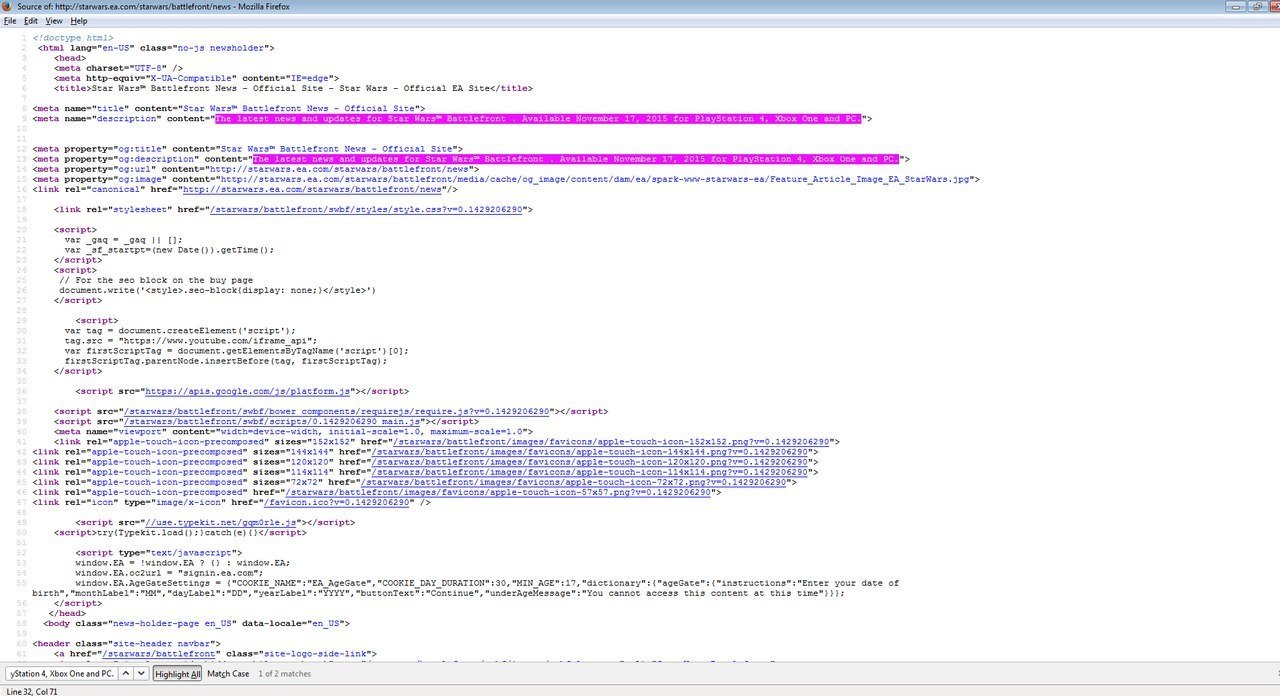The width and height of the screenshot is (1280, 696).
Task: Click the Typekit.load try-catch line
Action: point(180,532)
